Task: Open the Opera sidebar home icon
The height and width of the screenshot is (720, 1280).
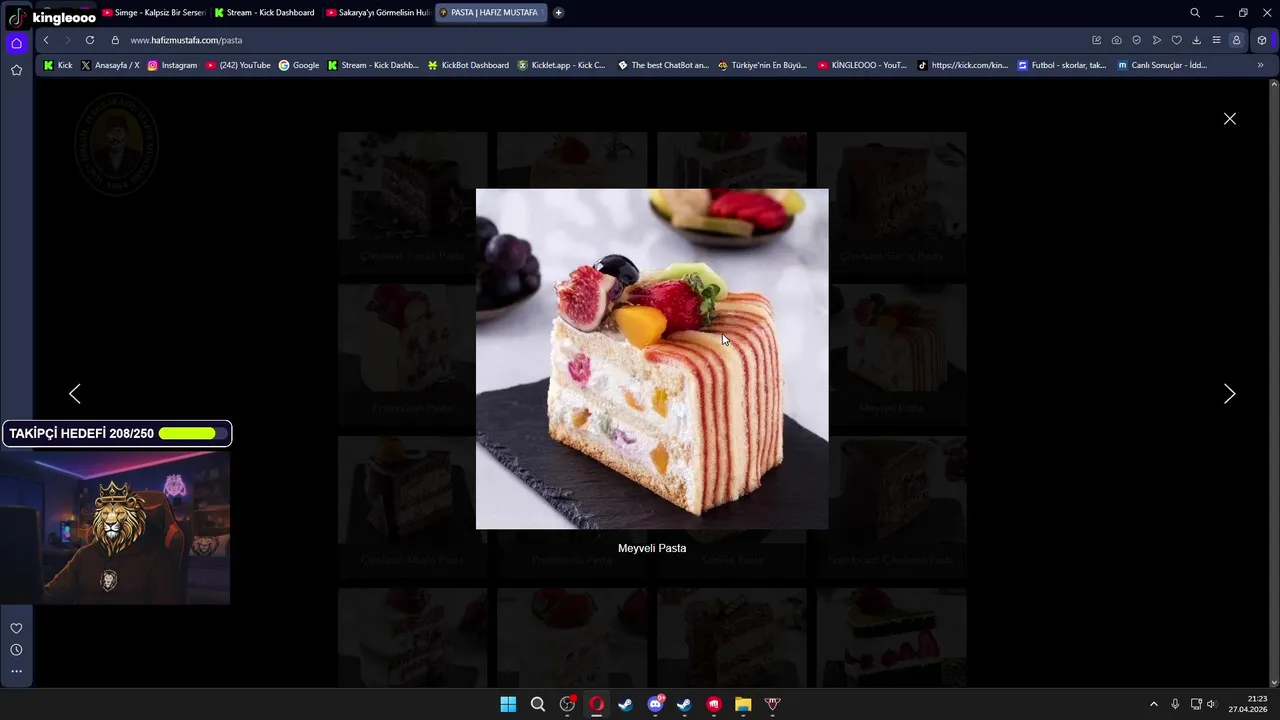Action: coord(16,43)
